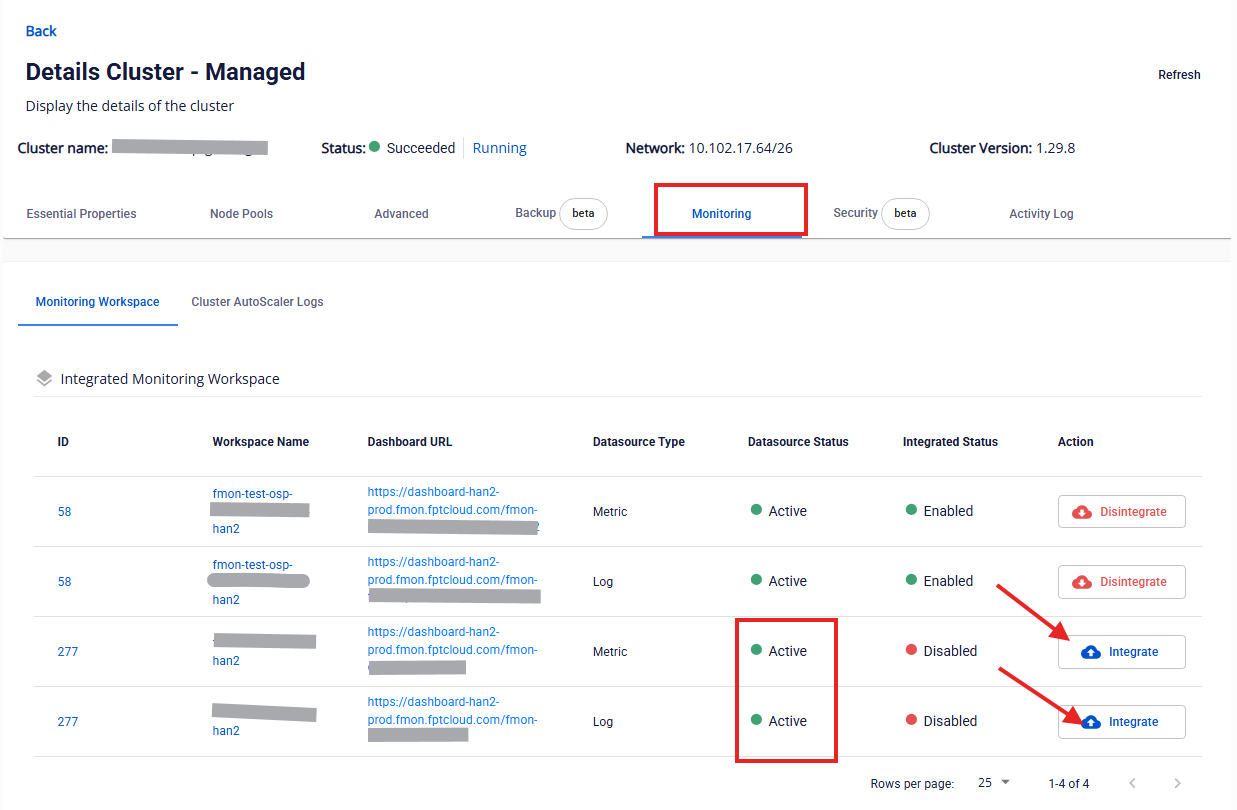Viewport: 1237px width, 810px height.
Task: Click the Disintegrate cloud icon in second row
Action: pos(1081,582)
